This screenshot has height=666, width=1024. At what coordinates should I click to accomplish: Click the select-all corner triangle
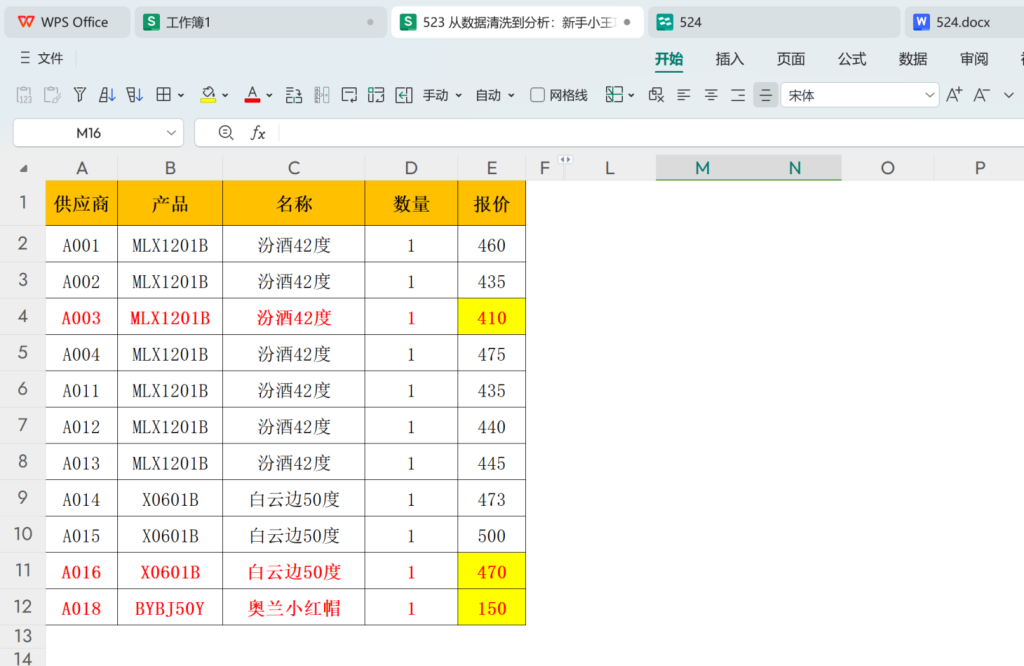24,168
